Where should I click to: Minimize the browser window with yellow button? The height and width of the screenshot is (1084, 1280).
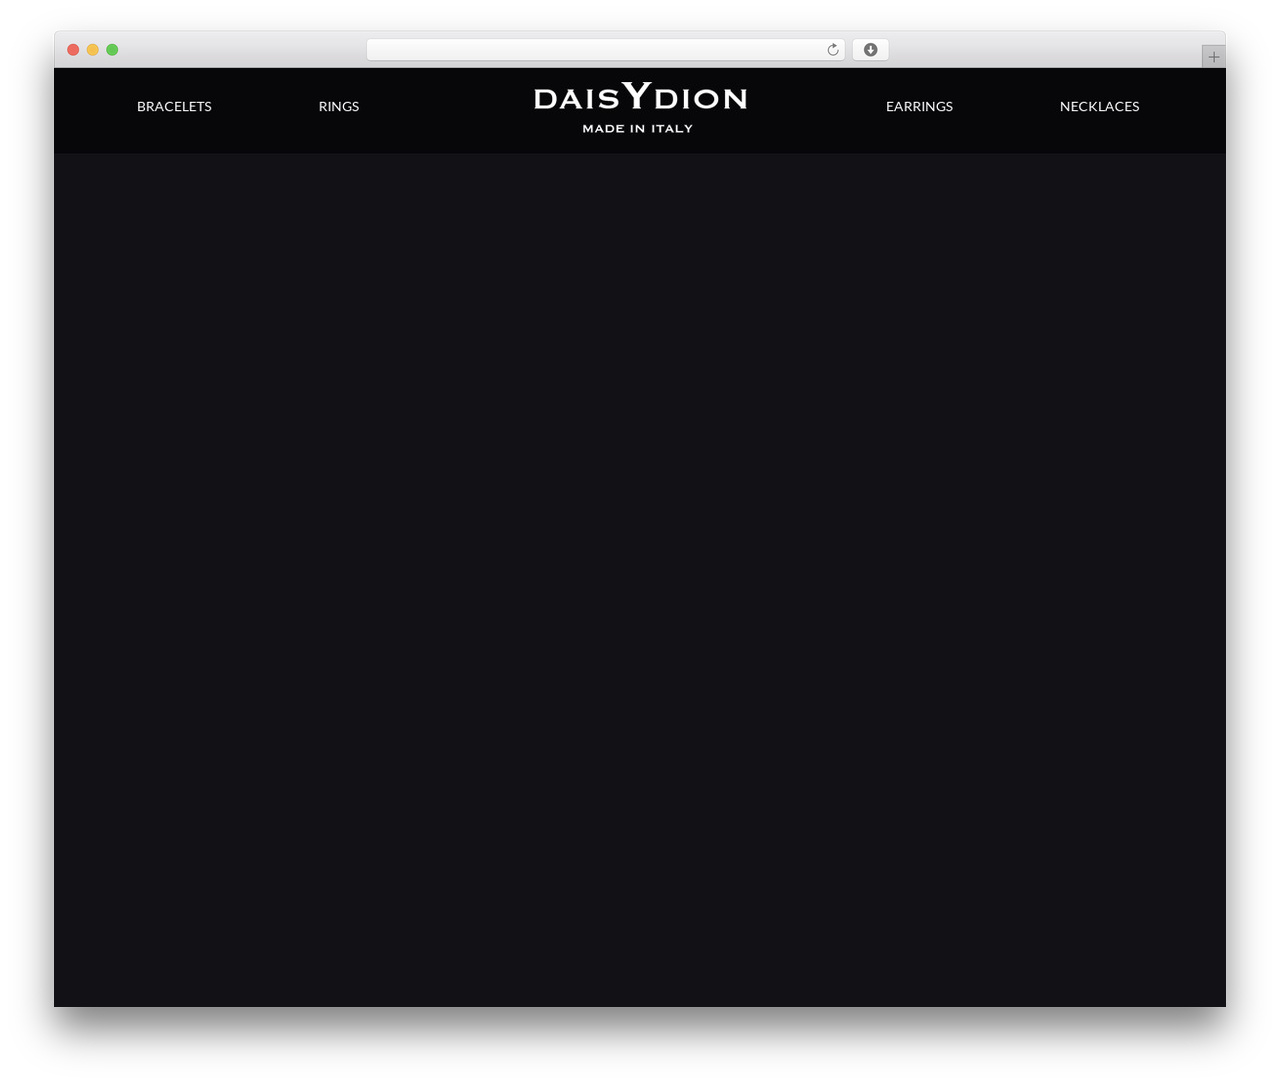(x=93, y=50)
